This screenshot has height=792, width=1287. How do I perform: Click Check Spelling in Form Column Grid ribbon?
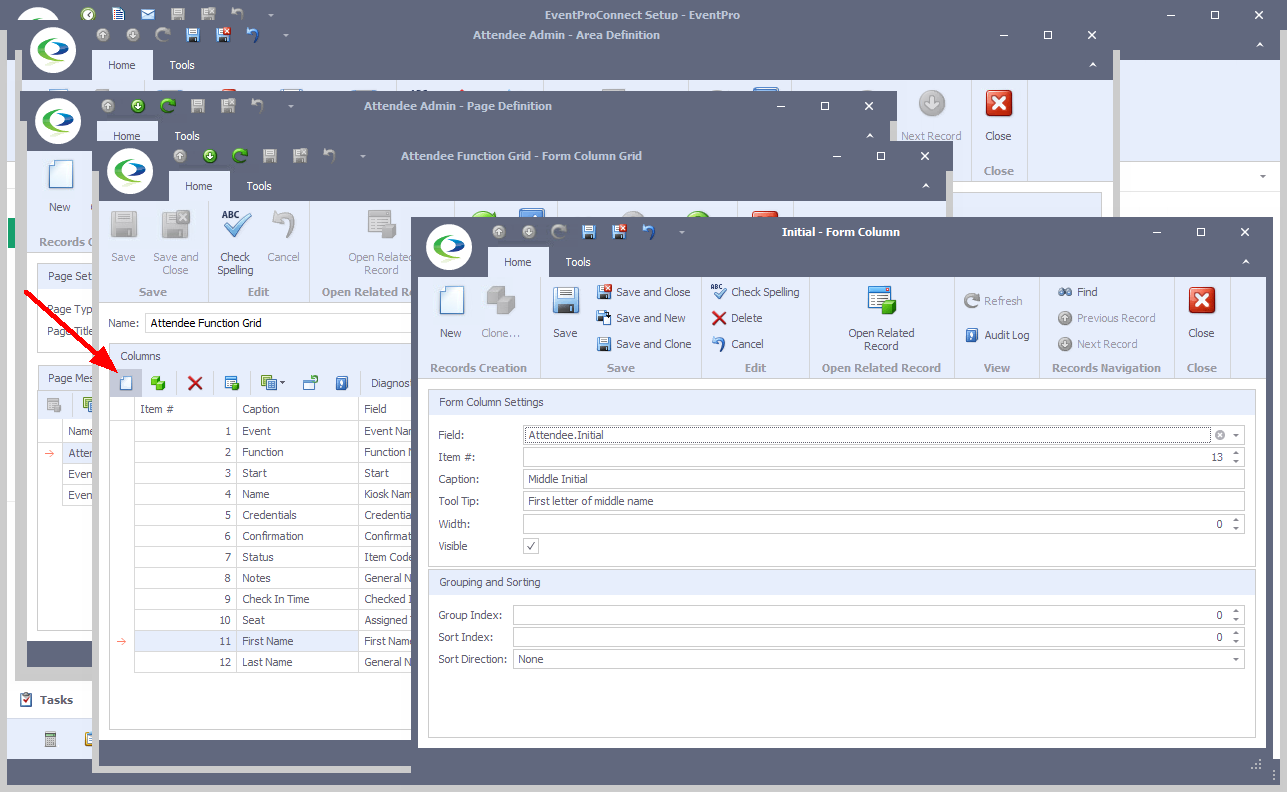pos(235,242)
